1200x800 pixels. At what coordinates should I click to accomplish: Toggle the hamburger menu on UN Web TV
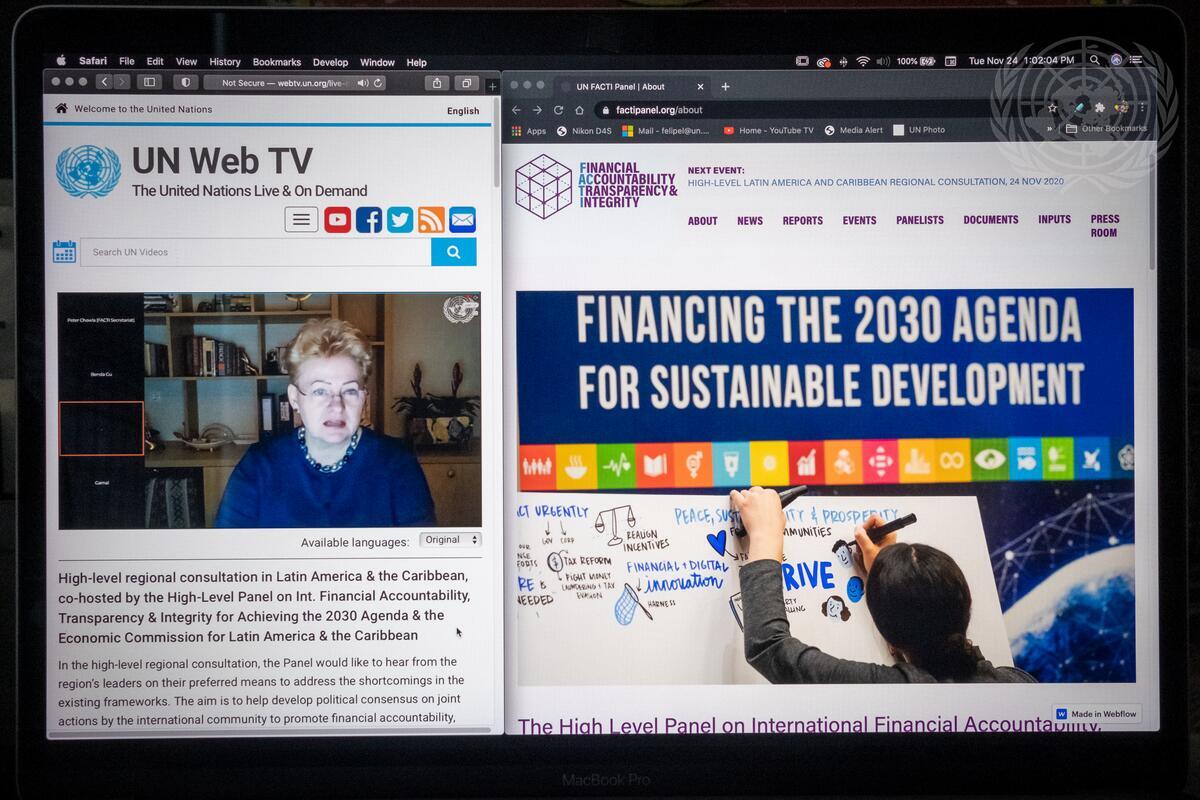301,220
